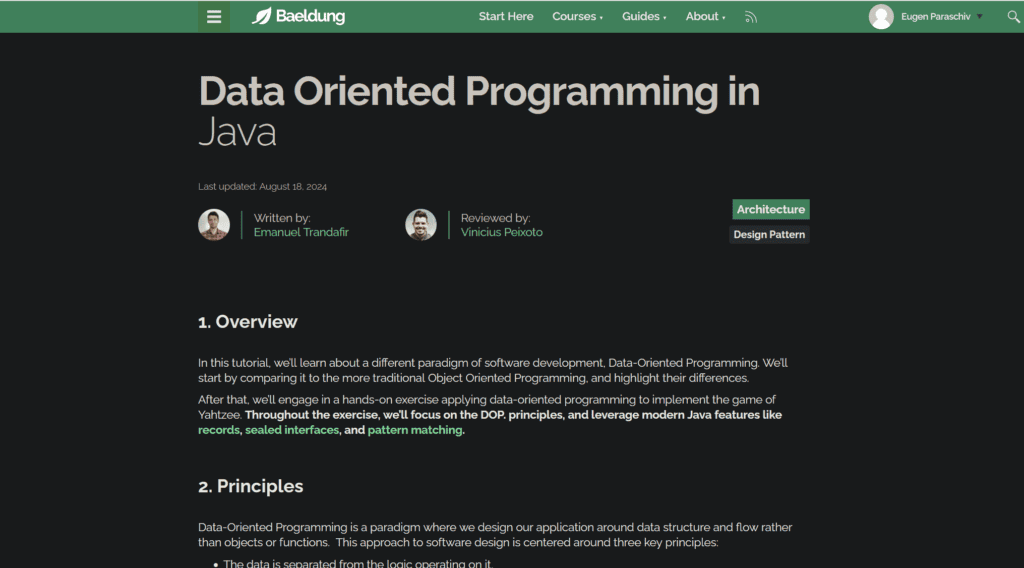Image resolution: width=1024 pixels, height=568 pixels.
Task: Click Emanuel Trandafir's author photo
Action: (214, 225)
